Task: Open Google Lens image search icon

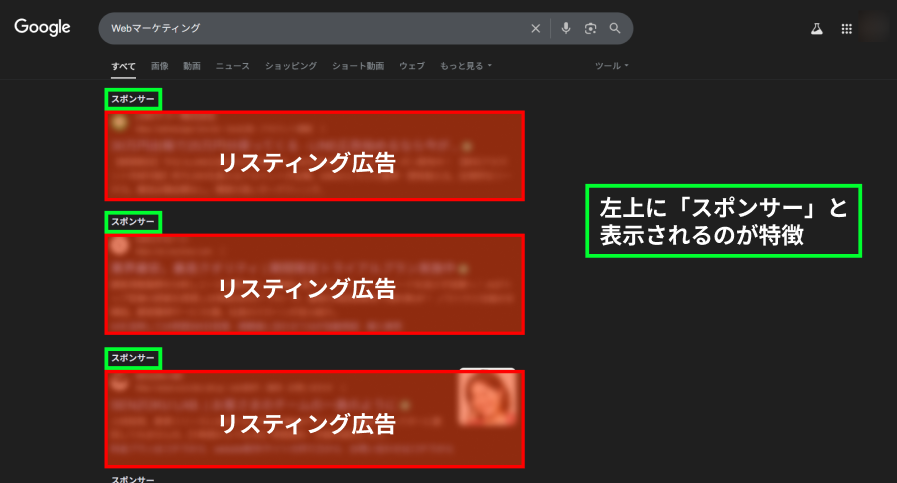Action: (x=590, y=28)
